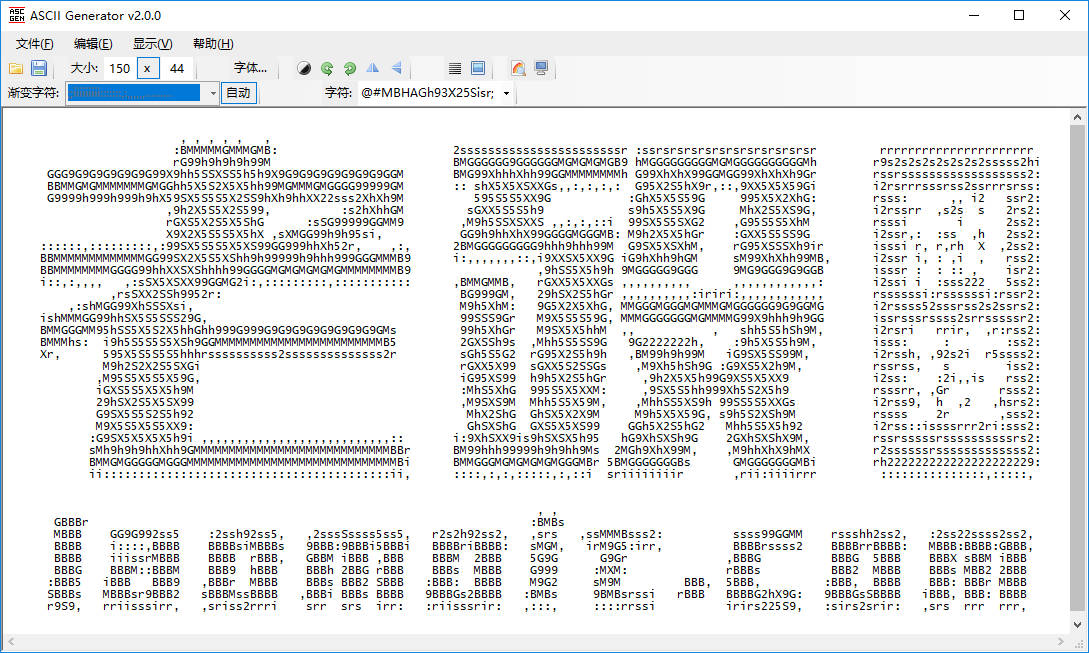
Task: Flip image horizontally using the blue triangles icon
Action: tap(373, 68)
